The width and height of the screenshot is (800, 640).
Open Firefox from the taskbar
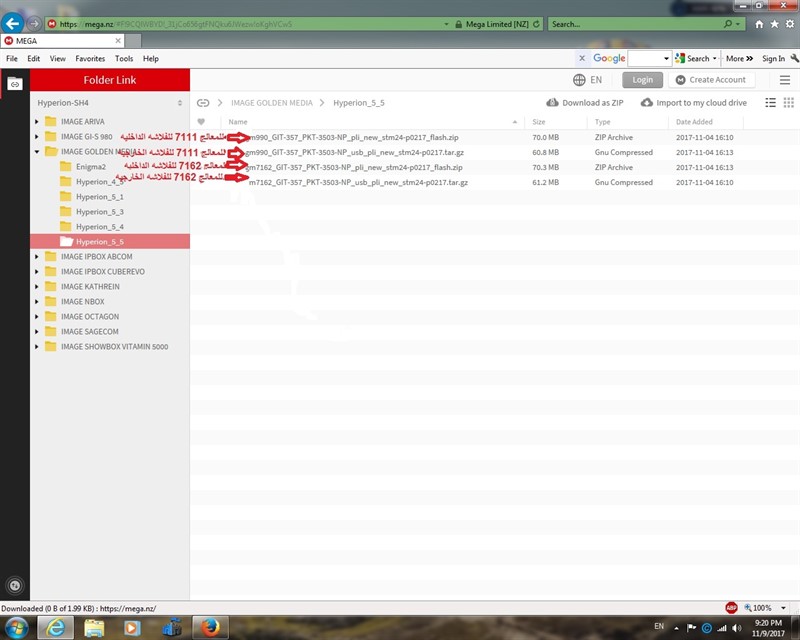click(x=210, y=627)
